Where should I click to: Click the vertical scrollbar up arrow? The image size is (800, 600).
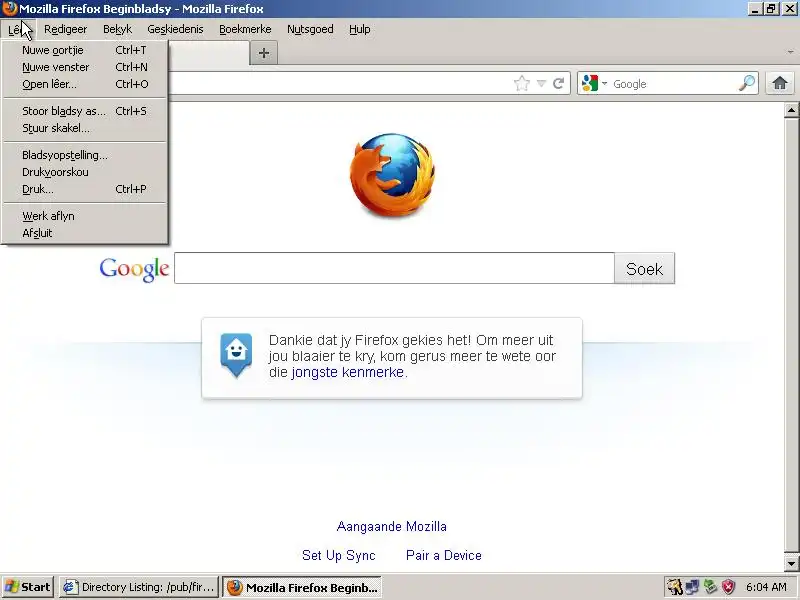tap(791, 110)
